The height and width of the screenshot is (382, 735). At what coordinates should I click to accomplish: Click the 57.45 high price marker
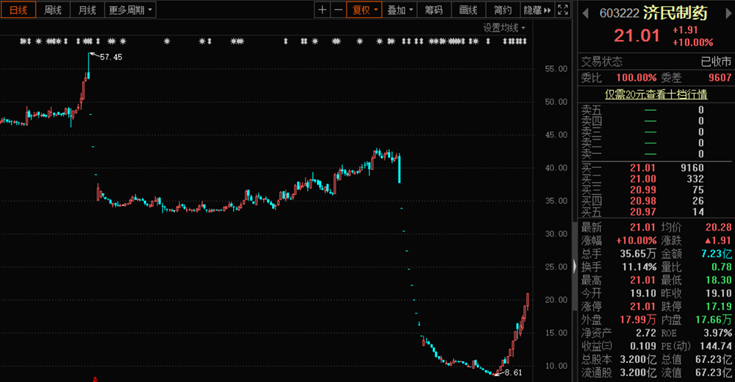[x=111, y=57]
